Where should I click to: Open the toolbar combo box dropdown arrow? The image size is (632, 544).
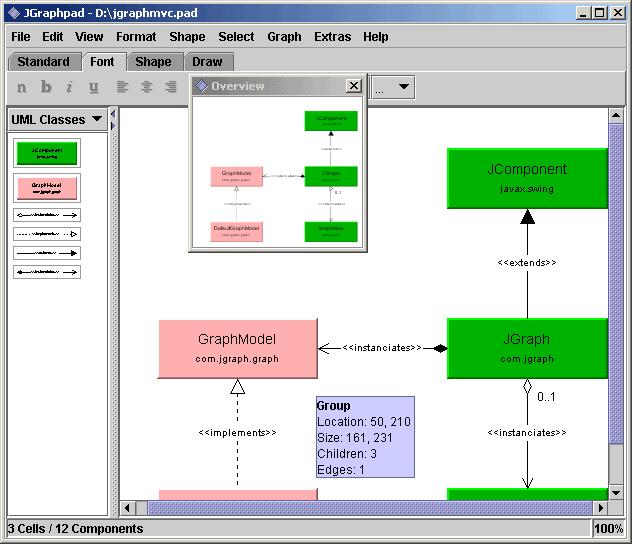403,87
